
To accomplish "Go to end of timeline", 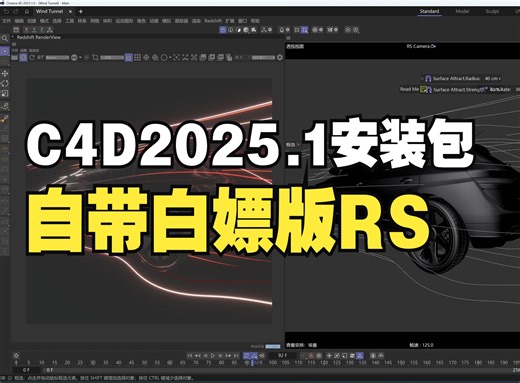I will (236, 356).
